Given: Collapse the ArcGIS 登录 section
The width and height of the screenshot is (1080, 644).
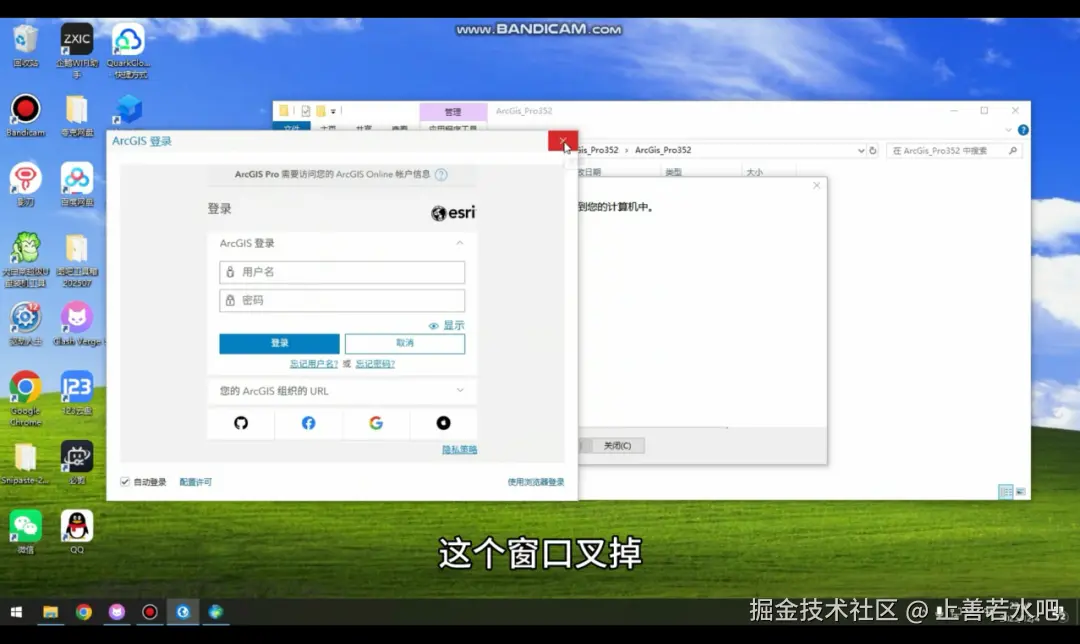Looking at the screenshot, I should pos(459,242).
